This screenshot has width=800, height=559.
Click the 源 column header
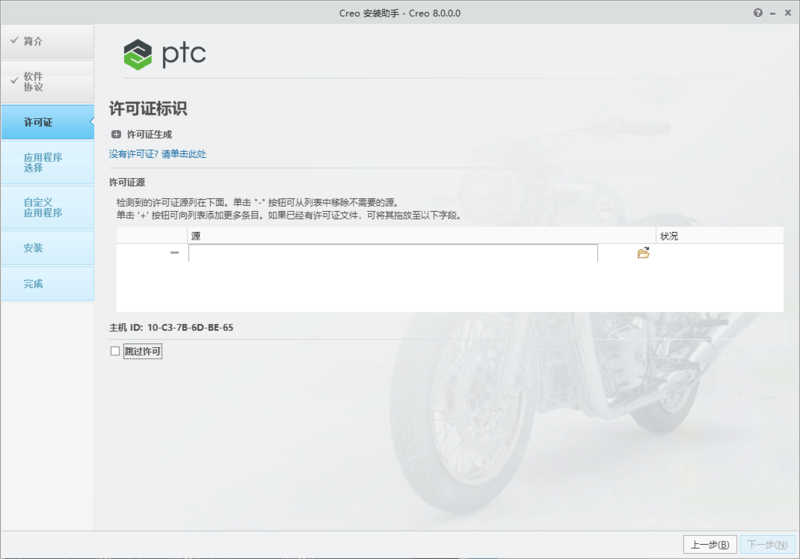(421, 236)
